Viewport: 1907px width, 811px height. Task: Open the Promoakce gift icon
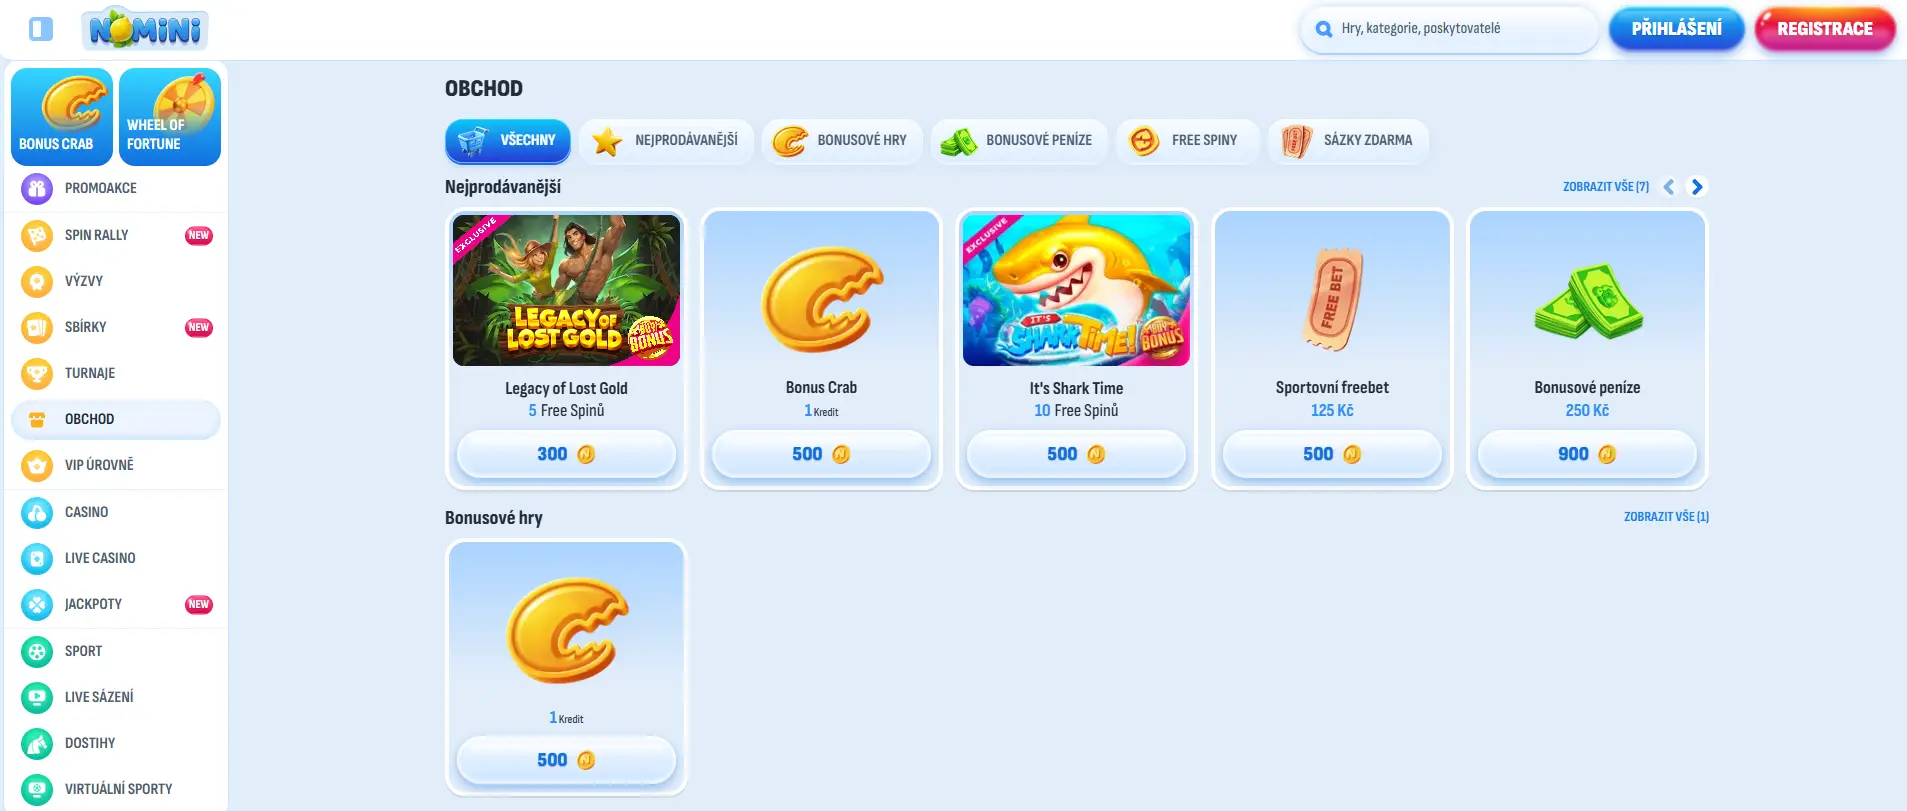click(37, 188)
